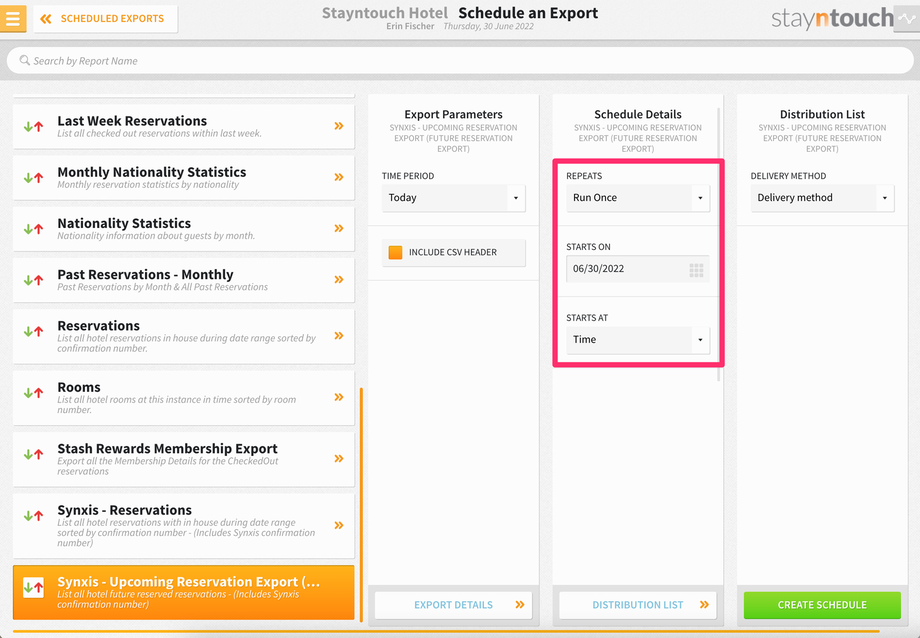Image resolution: width=920 pixels, height=638 pixels.
Task: Click arrows icon on Synxis - Upcoming Reservation Export
Action: pyautogui.click(x=33, y=586)
